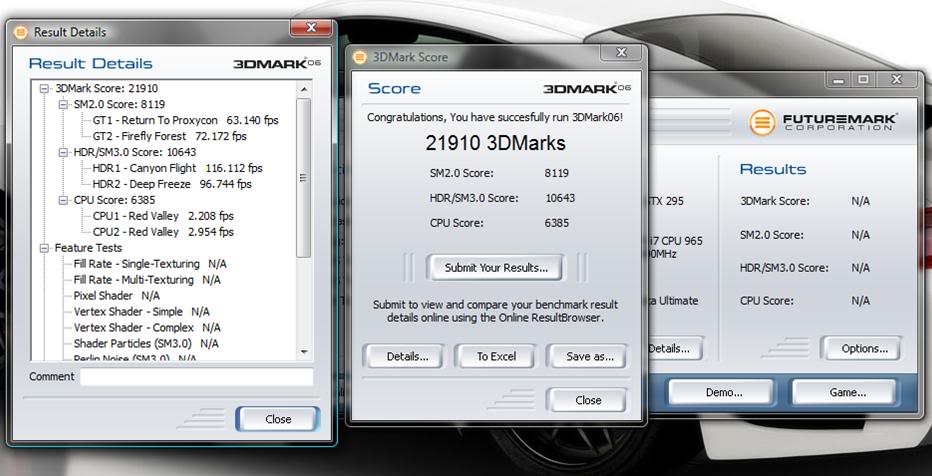The image size is (932, 476).
Task: Maximize the main 3DMark06 window
Action: tap(863, 79)
